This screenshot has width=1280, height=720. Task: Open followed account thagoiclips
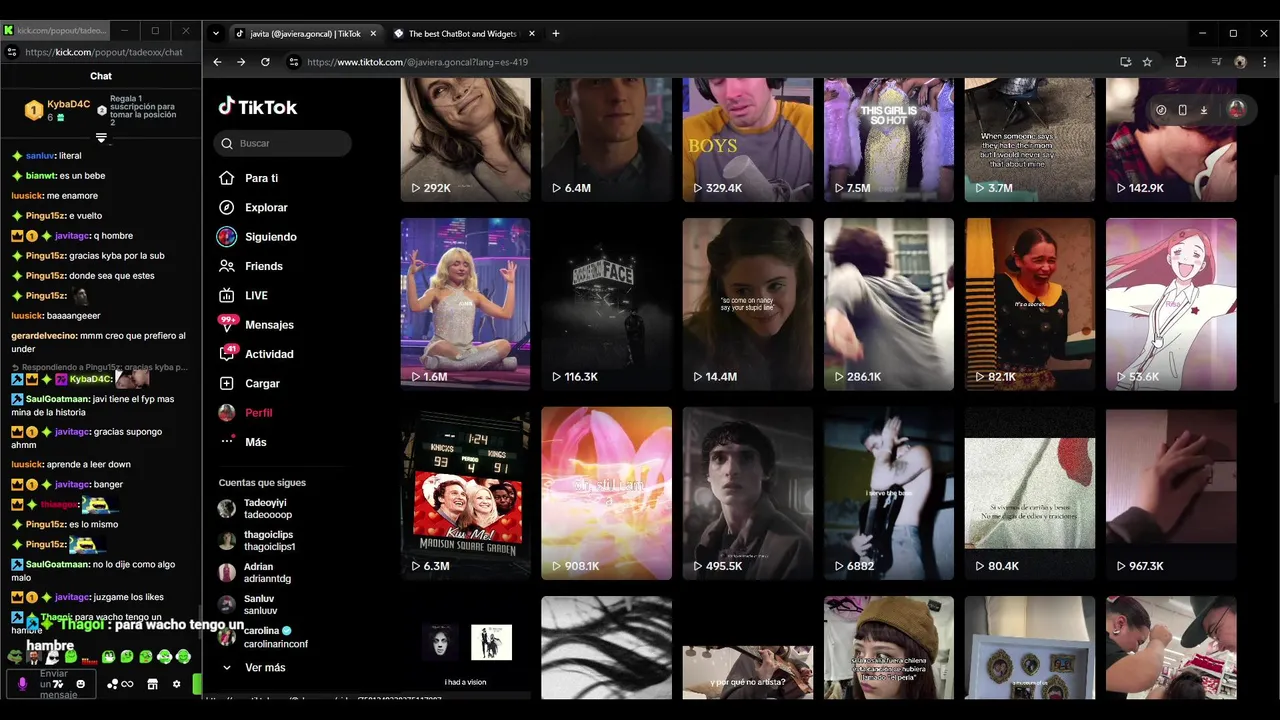coord(257,541)
